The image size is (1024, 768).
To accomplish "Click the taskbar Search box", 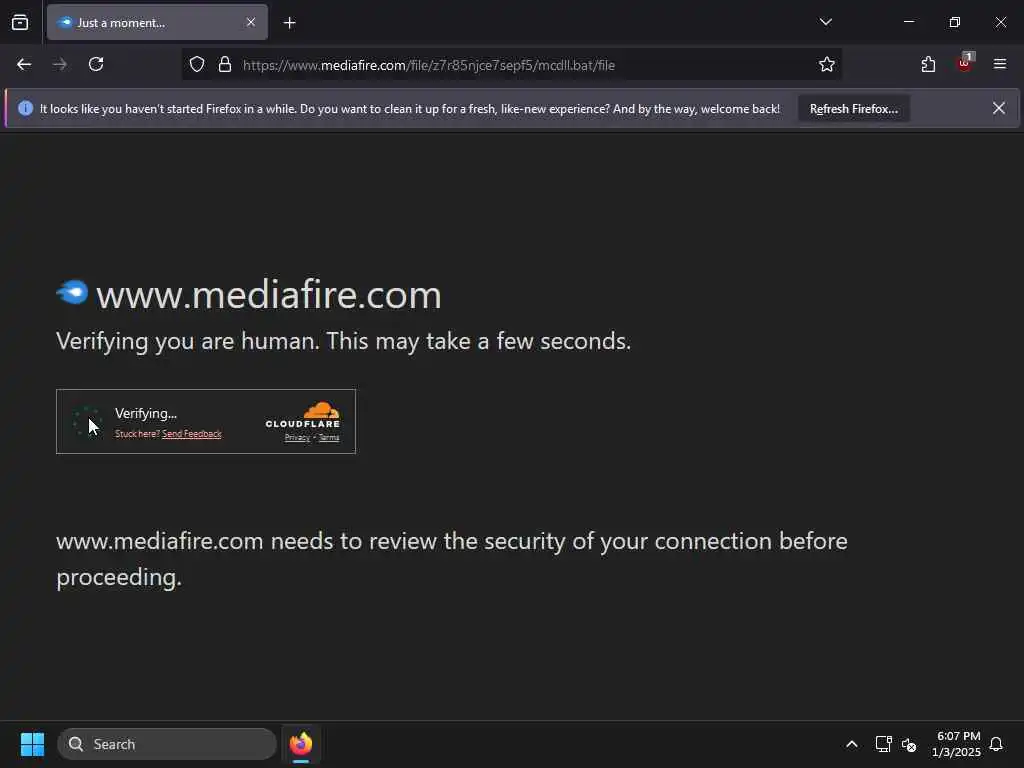I will pyautogui.click(x=167, y=744).
